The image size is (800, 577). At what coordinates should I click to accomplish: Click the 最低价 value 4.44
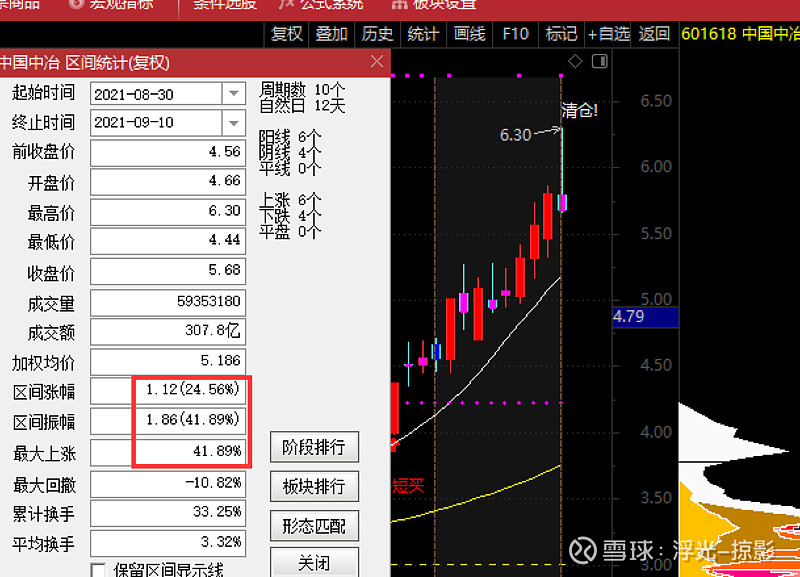point(168,241)
